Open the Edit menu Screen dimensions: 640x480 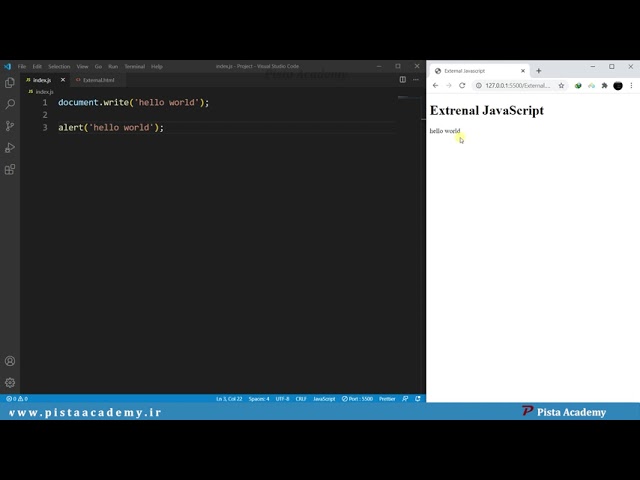click(37, 66)
